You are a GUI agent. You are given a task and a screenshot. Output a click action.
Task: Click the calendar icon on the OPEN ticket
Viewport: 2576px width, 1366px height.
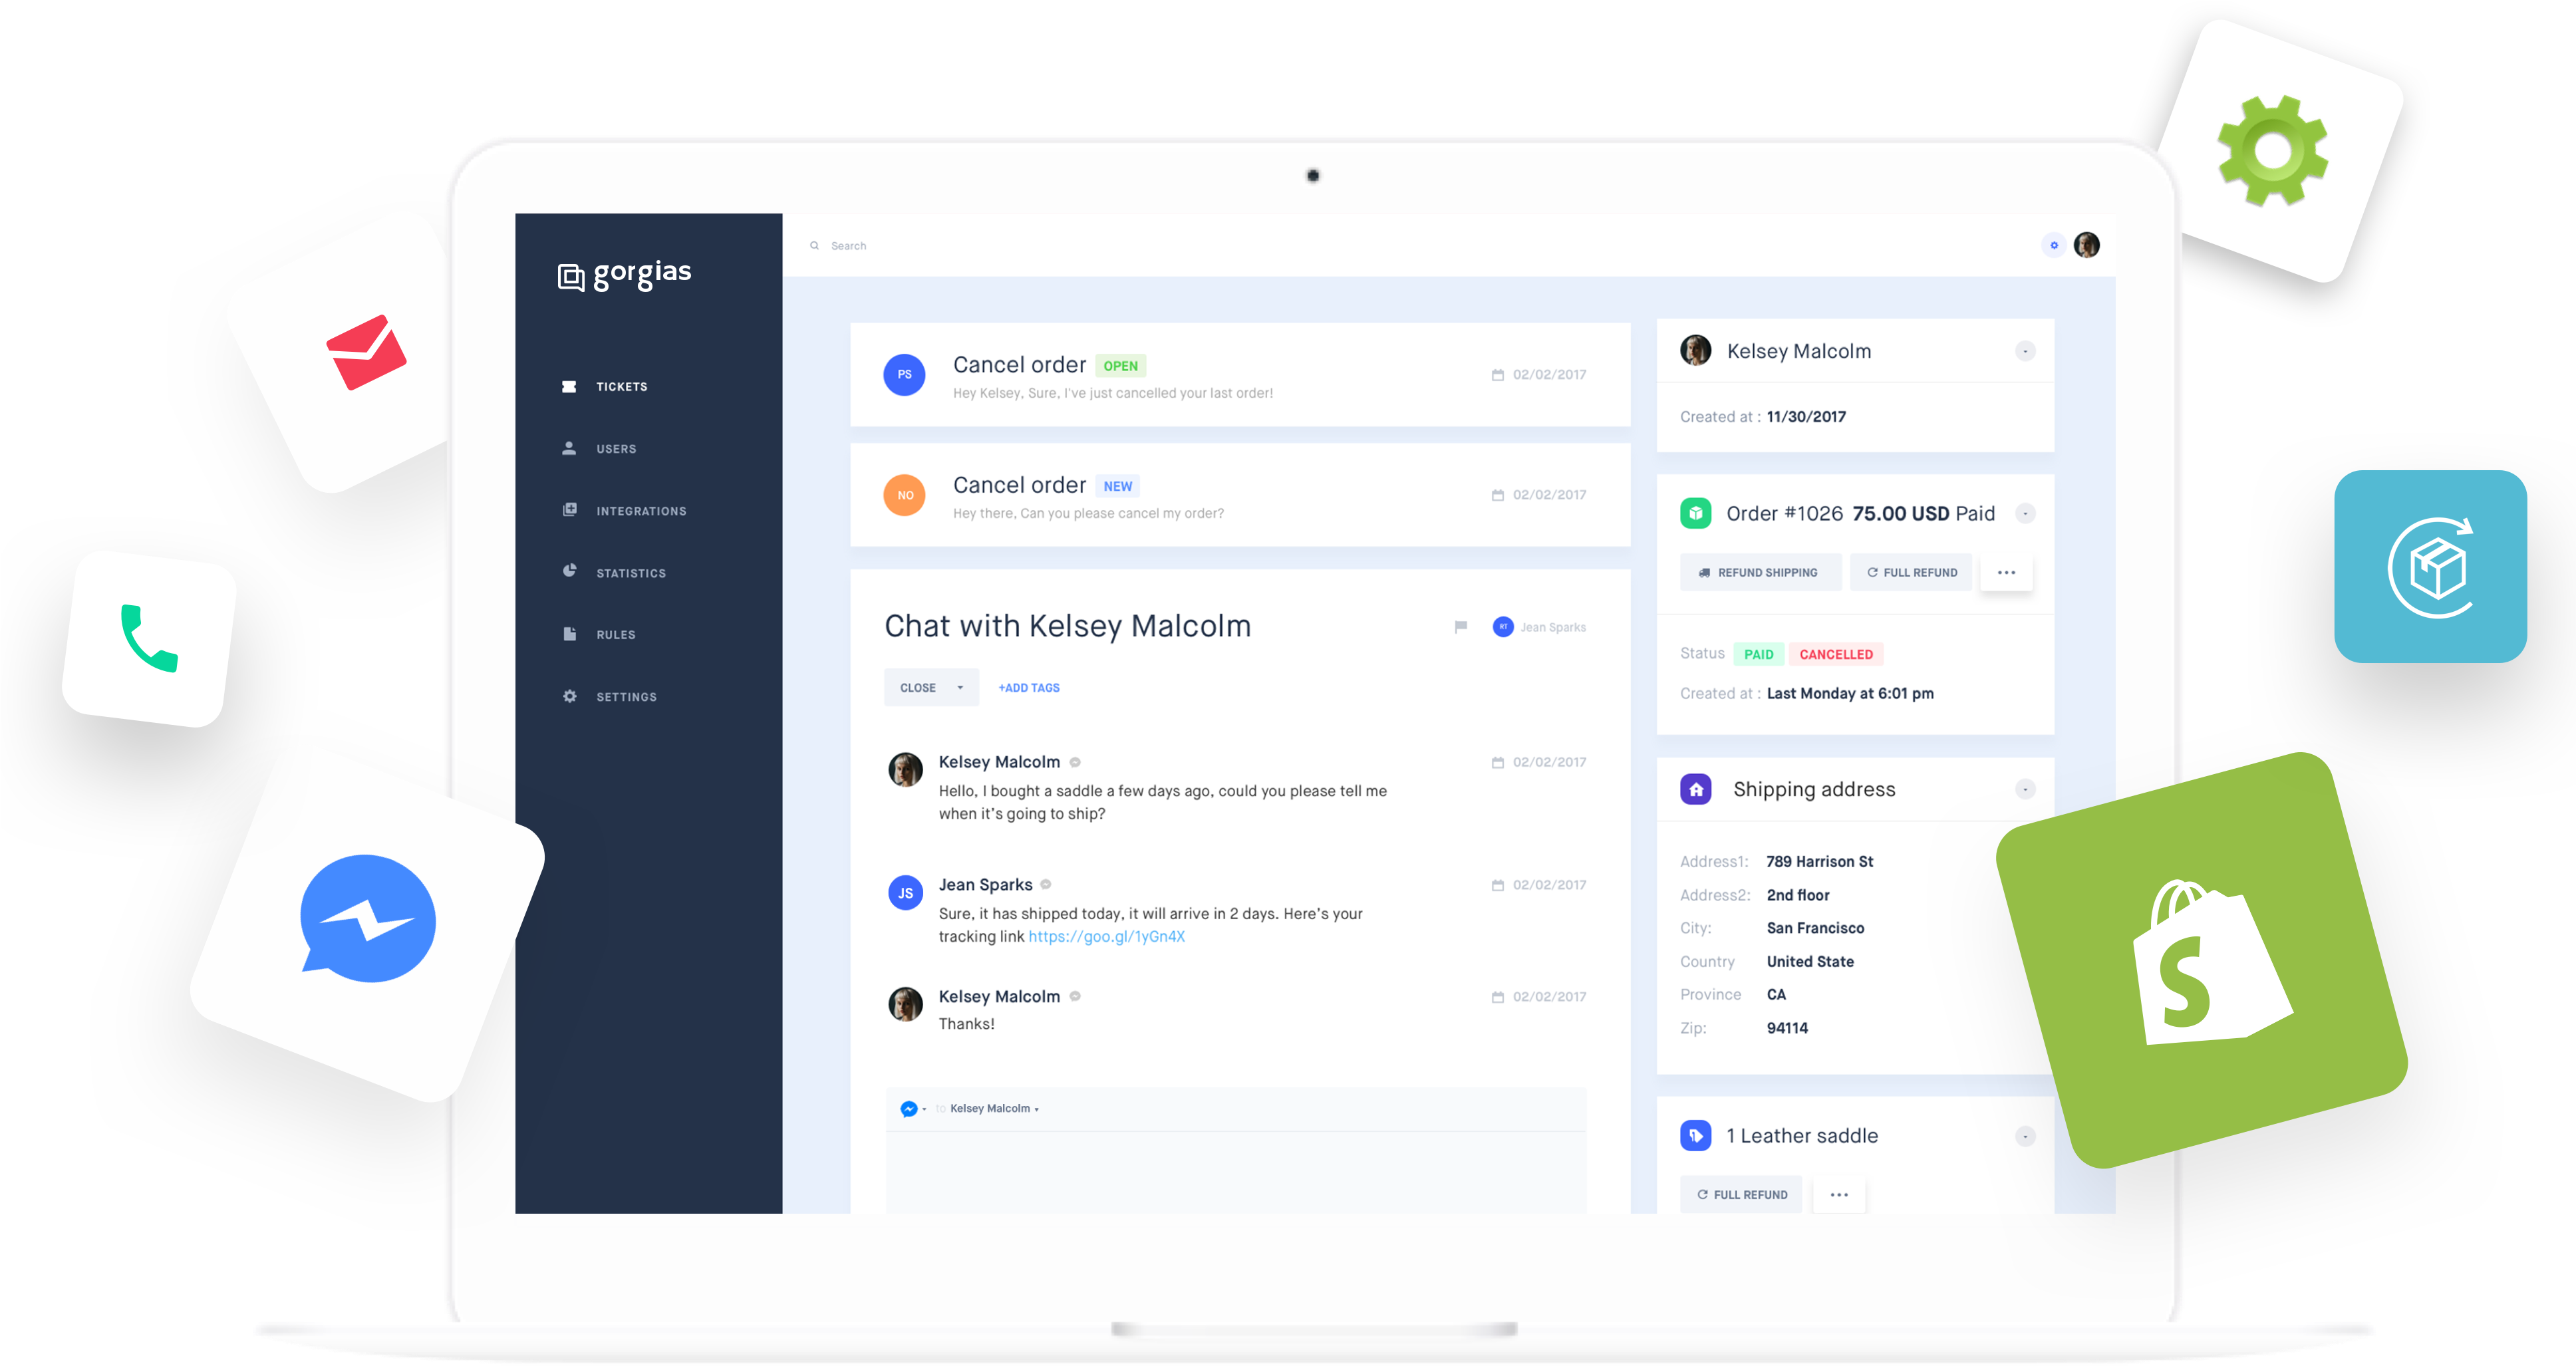pos(1497,375)
